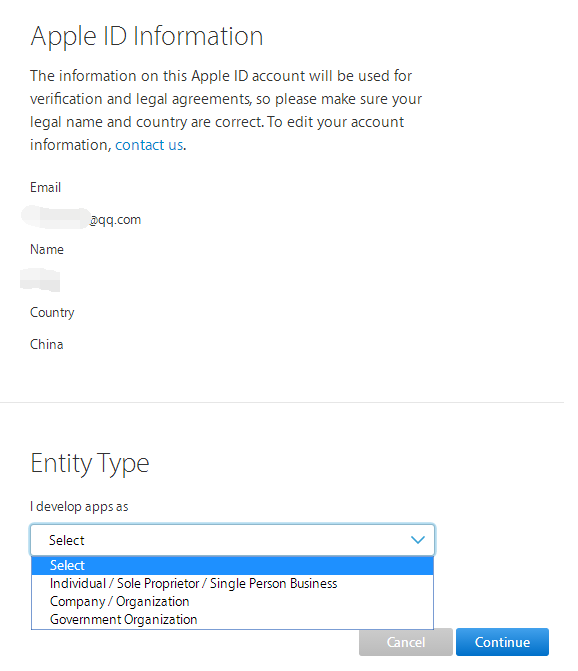Click the 'Country' field label
578x671 pixels.
(x=52, y=313)
